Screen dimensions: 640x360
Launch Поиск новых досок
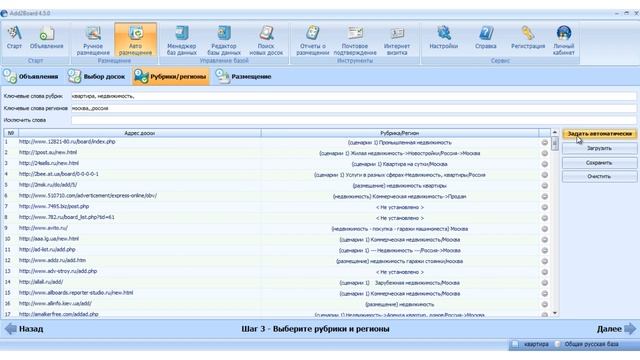pos(266,40)
